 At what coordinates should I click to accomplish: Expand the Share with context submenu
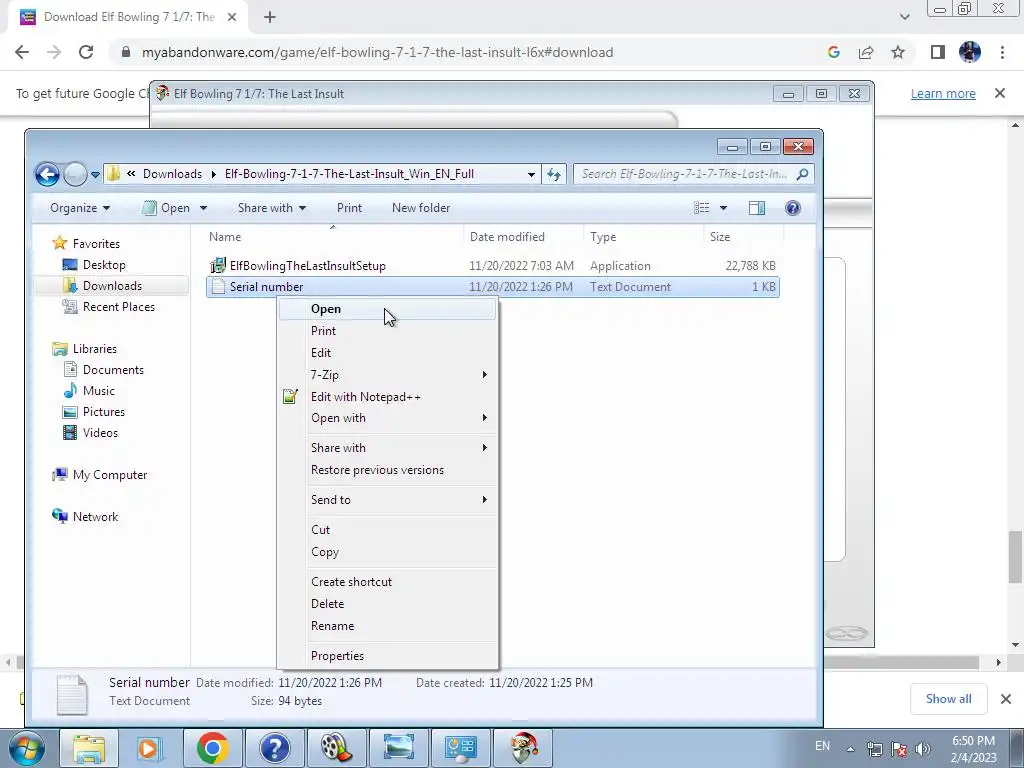click(387, 447)
